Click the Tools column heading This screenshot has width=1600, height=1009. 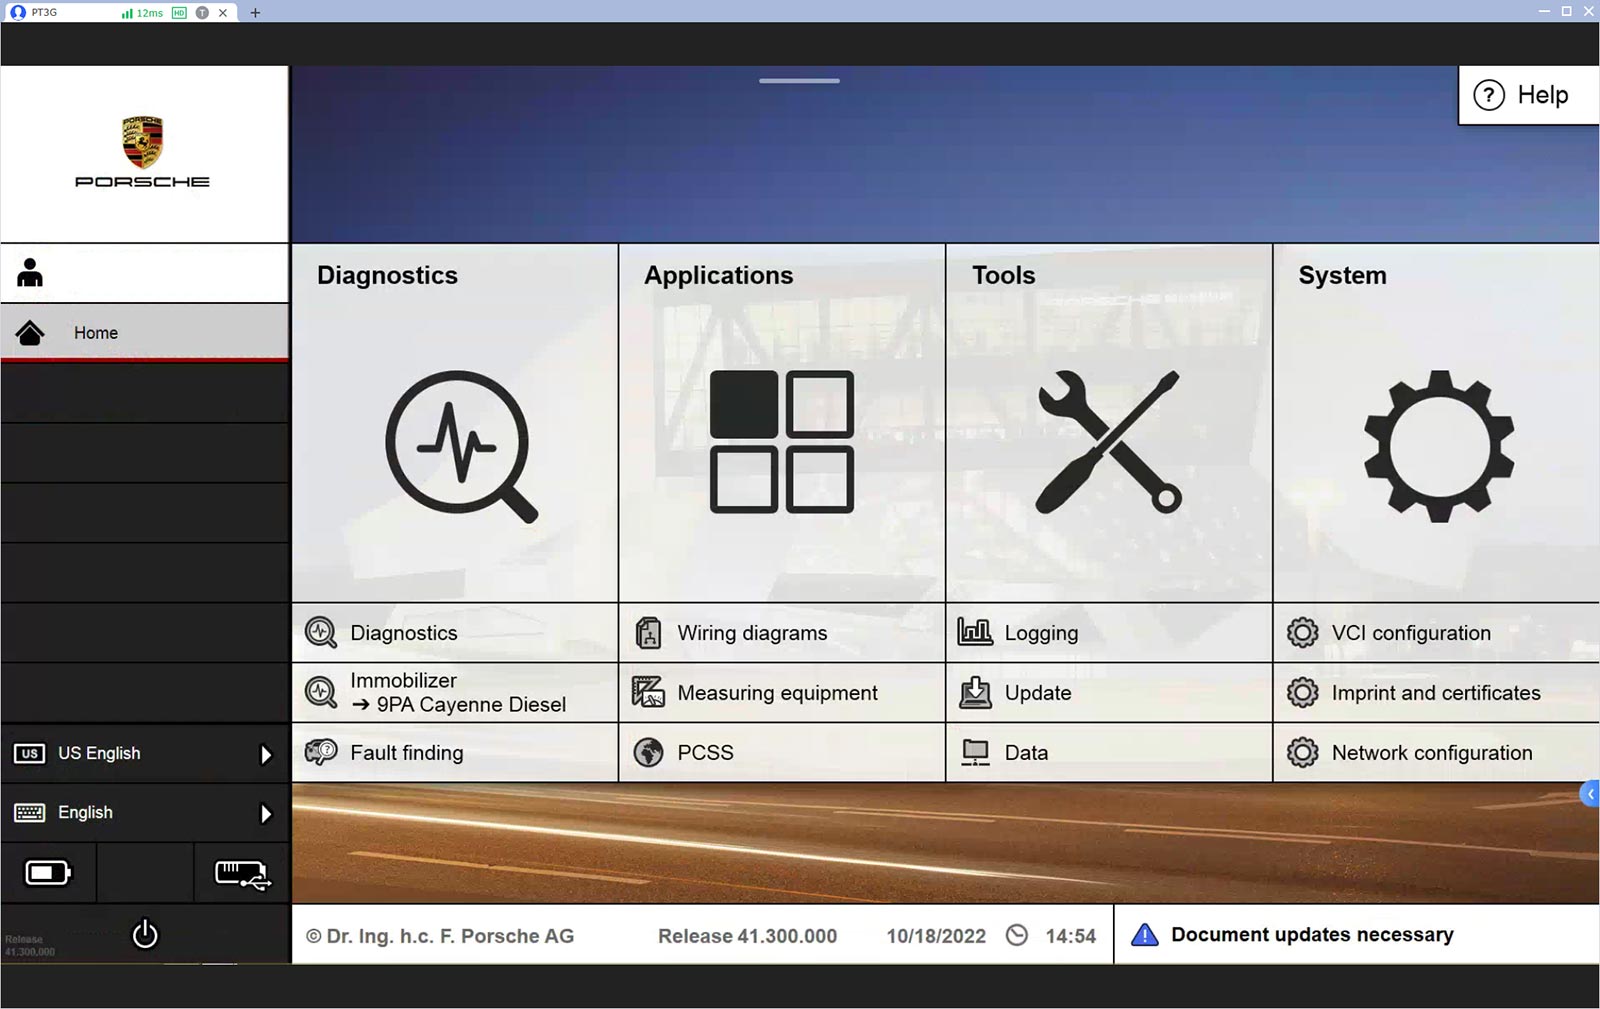[1003, 275]
